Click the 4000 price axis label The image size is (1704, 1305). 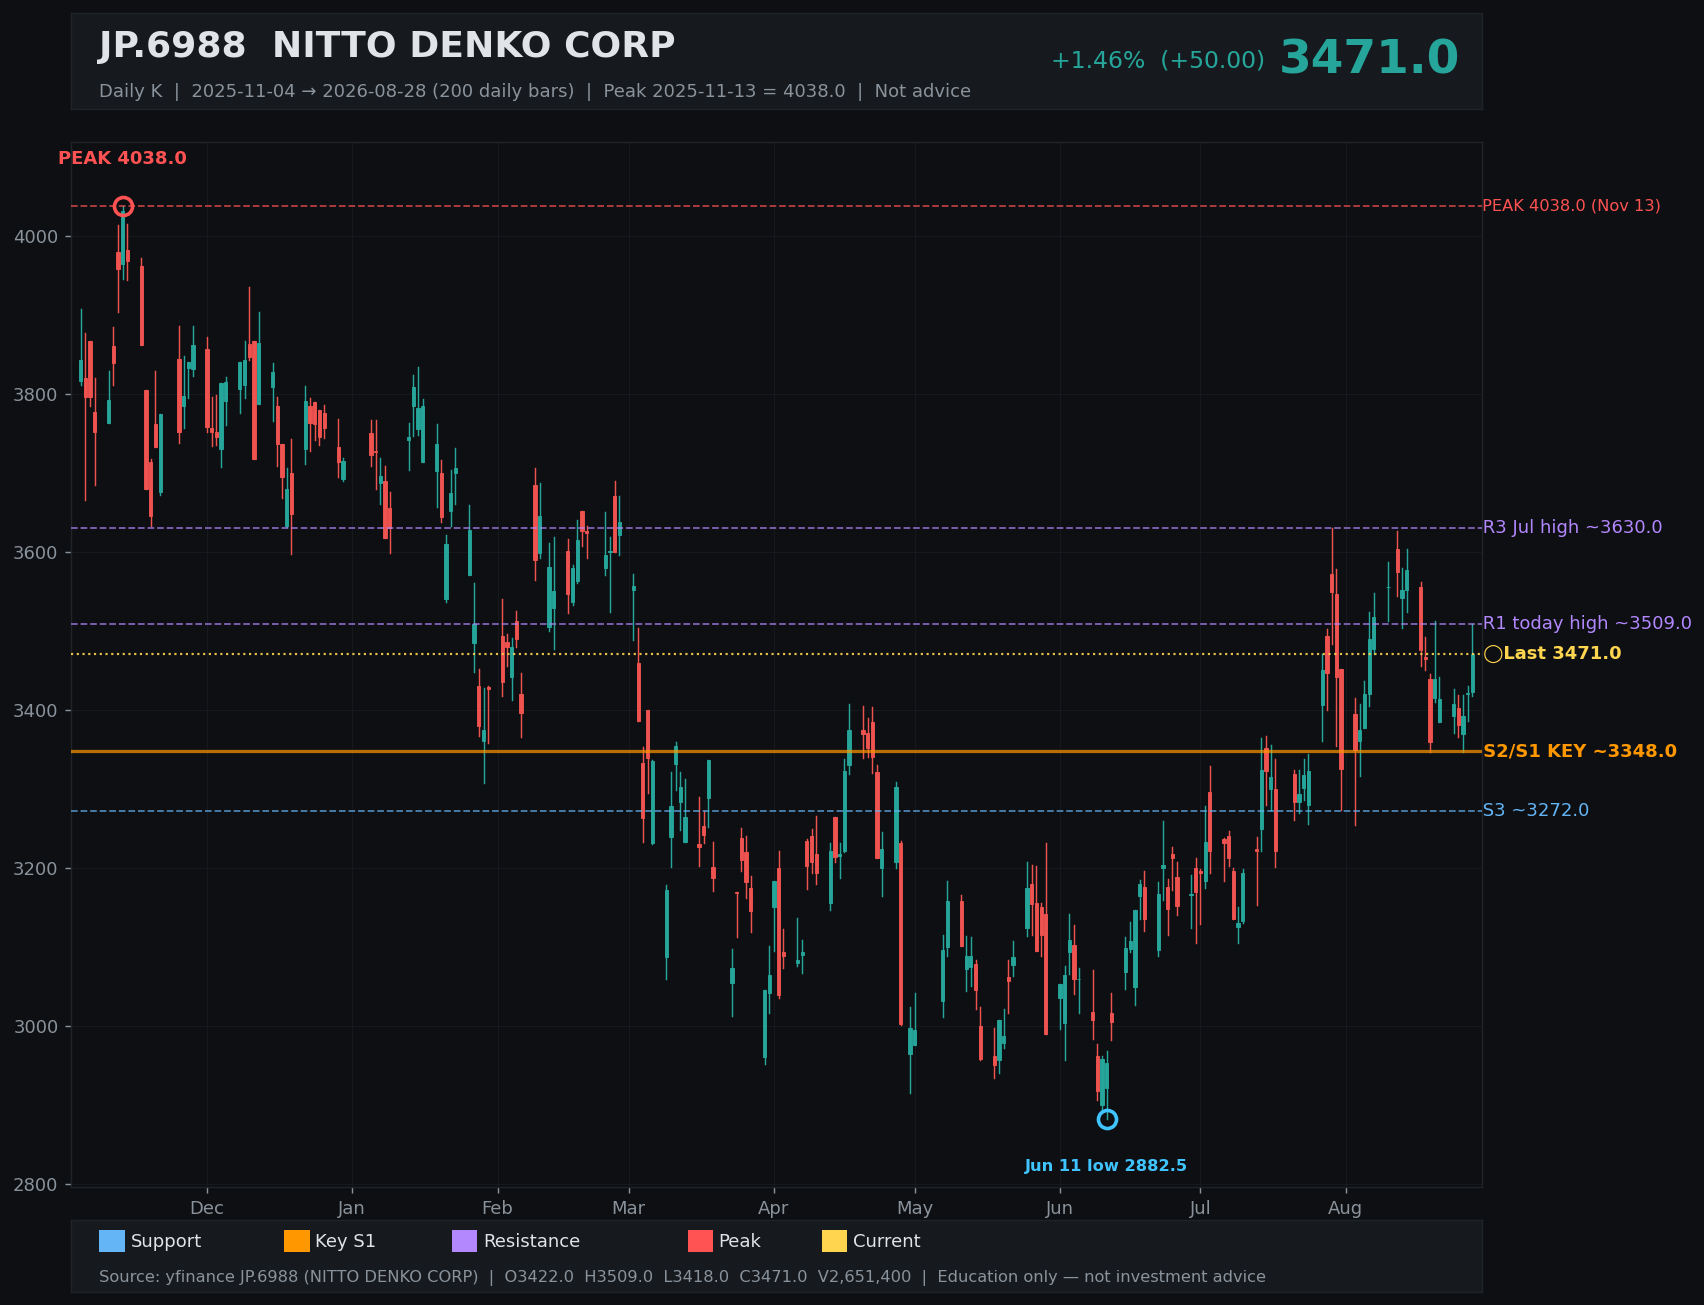coord(36,237)
